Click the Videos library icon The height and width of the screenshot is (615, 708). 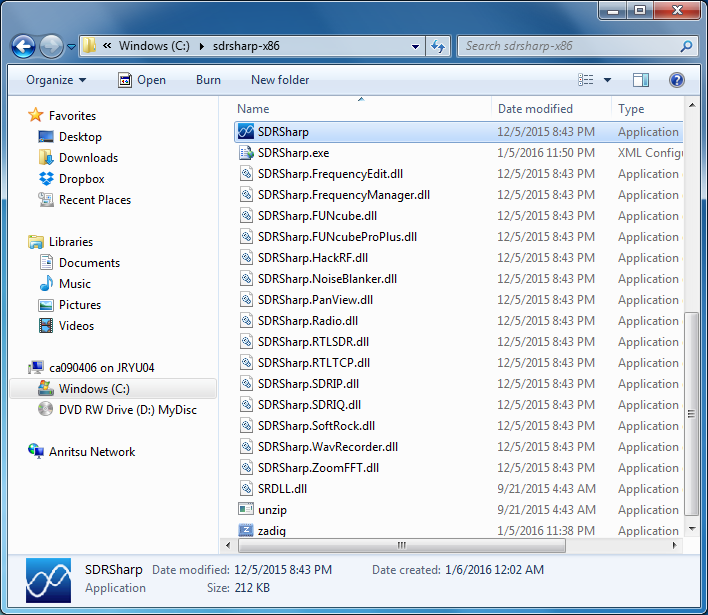(x=46, y=325)
